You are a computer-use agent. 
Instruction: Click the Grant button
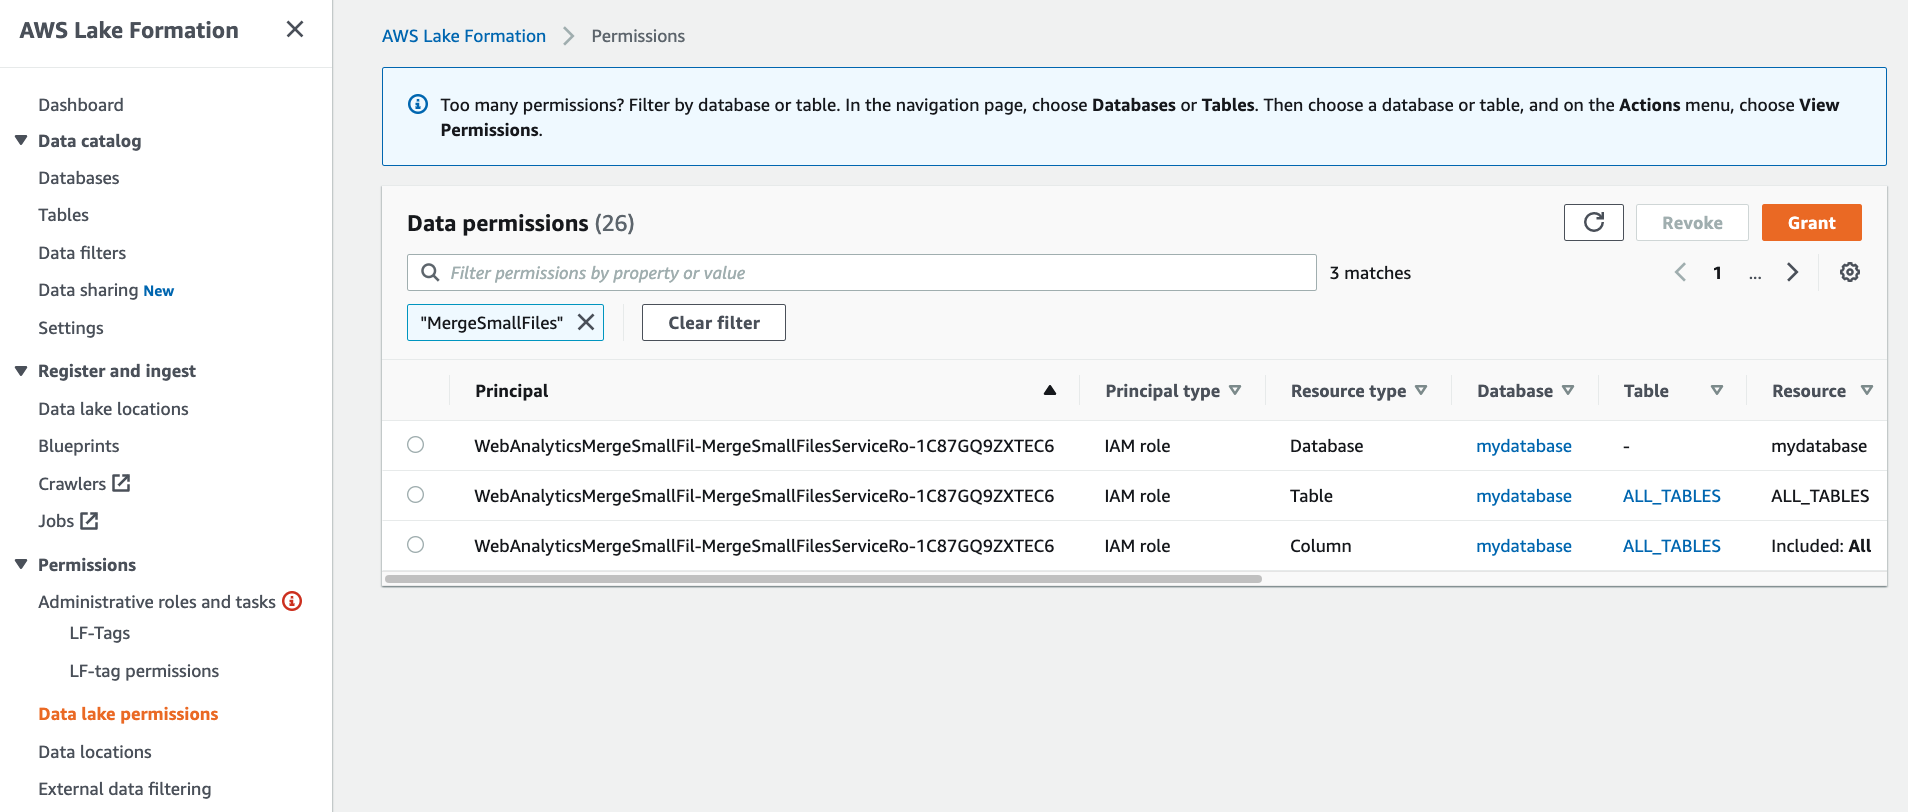pyautogui.click(x=1811, y=222)
